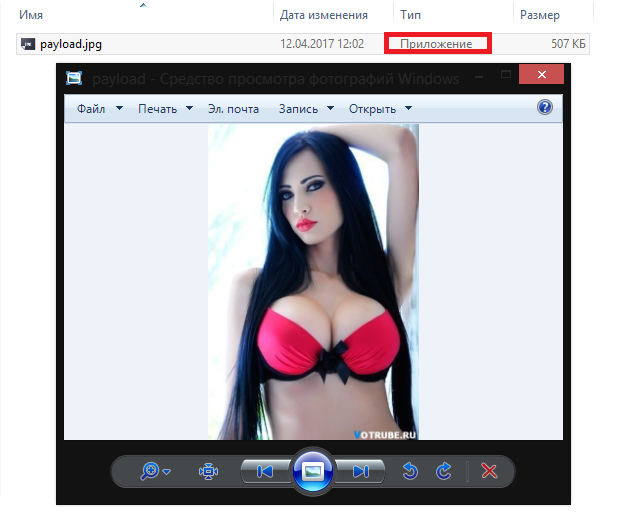The image size is (617, 512).
Task: Start the slideshow with center button
Action: tap(312, 471)
